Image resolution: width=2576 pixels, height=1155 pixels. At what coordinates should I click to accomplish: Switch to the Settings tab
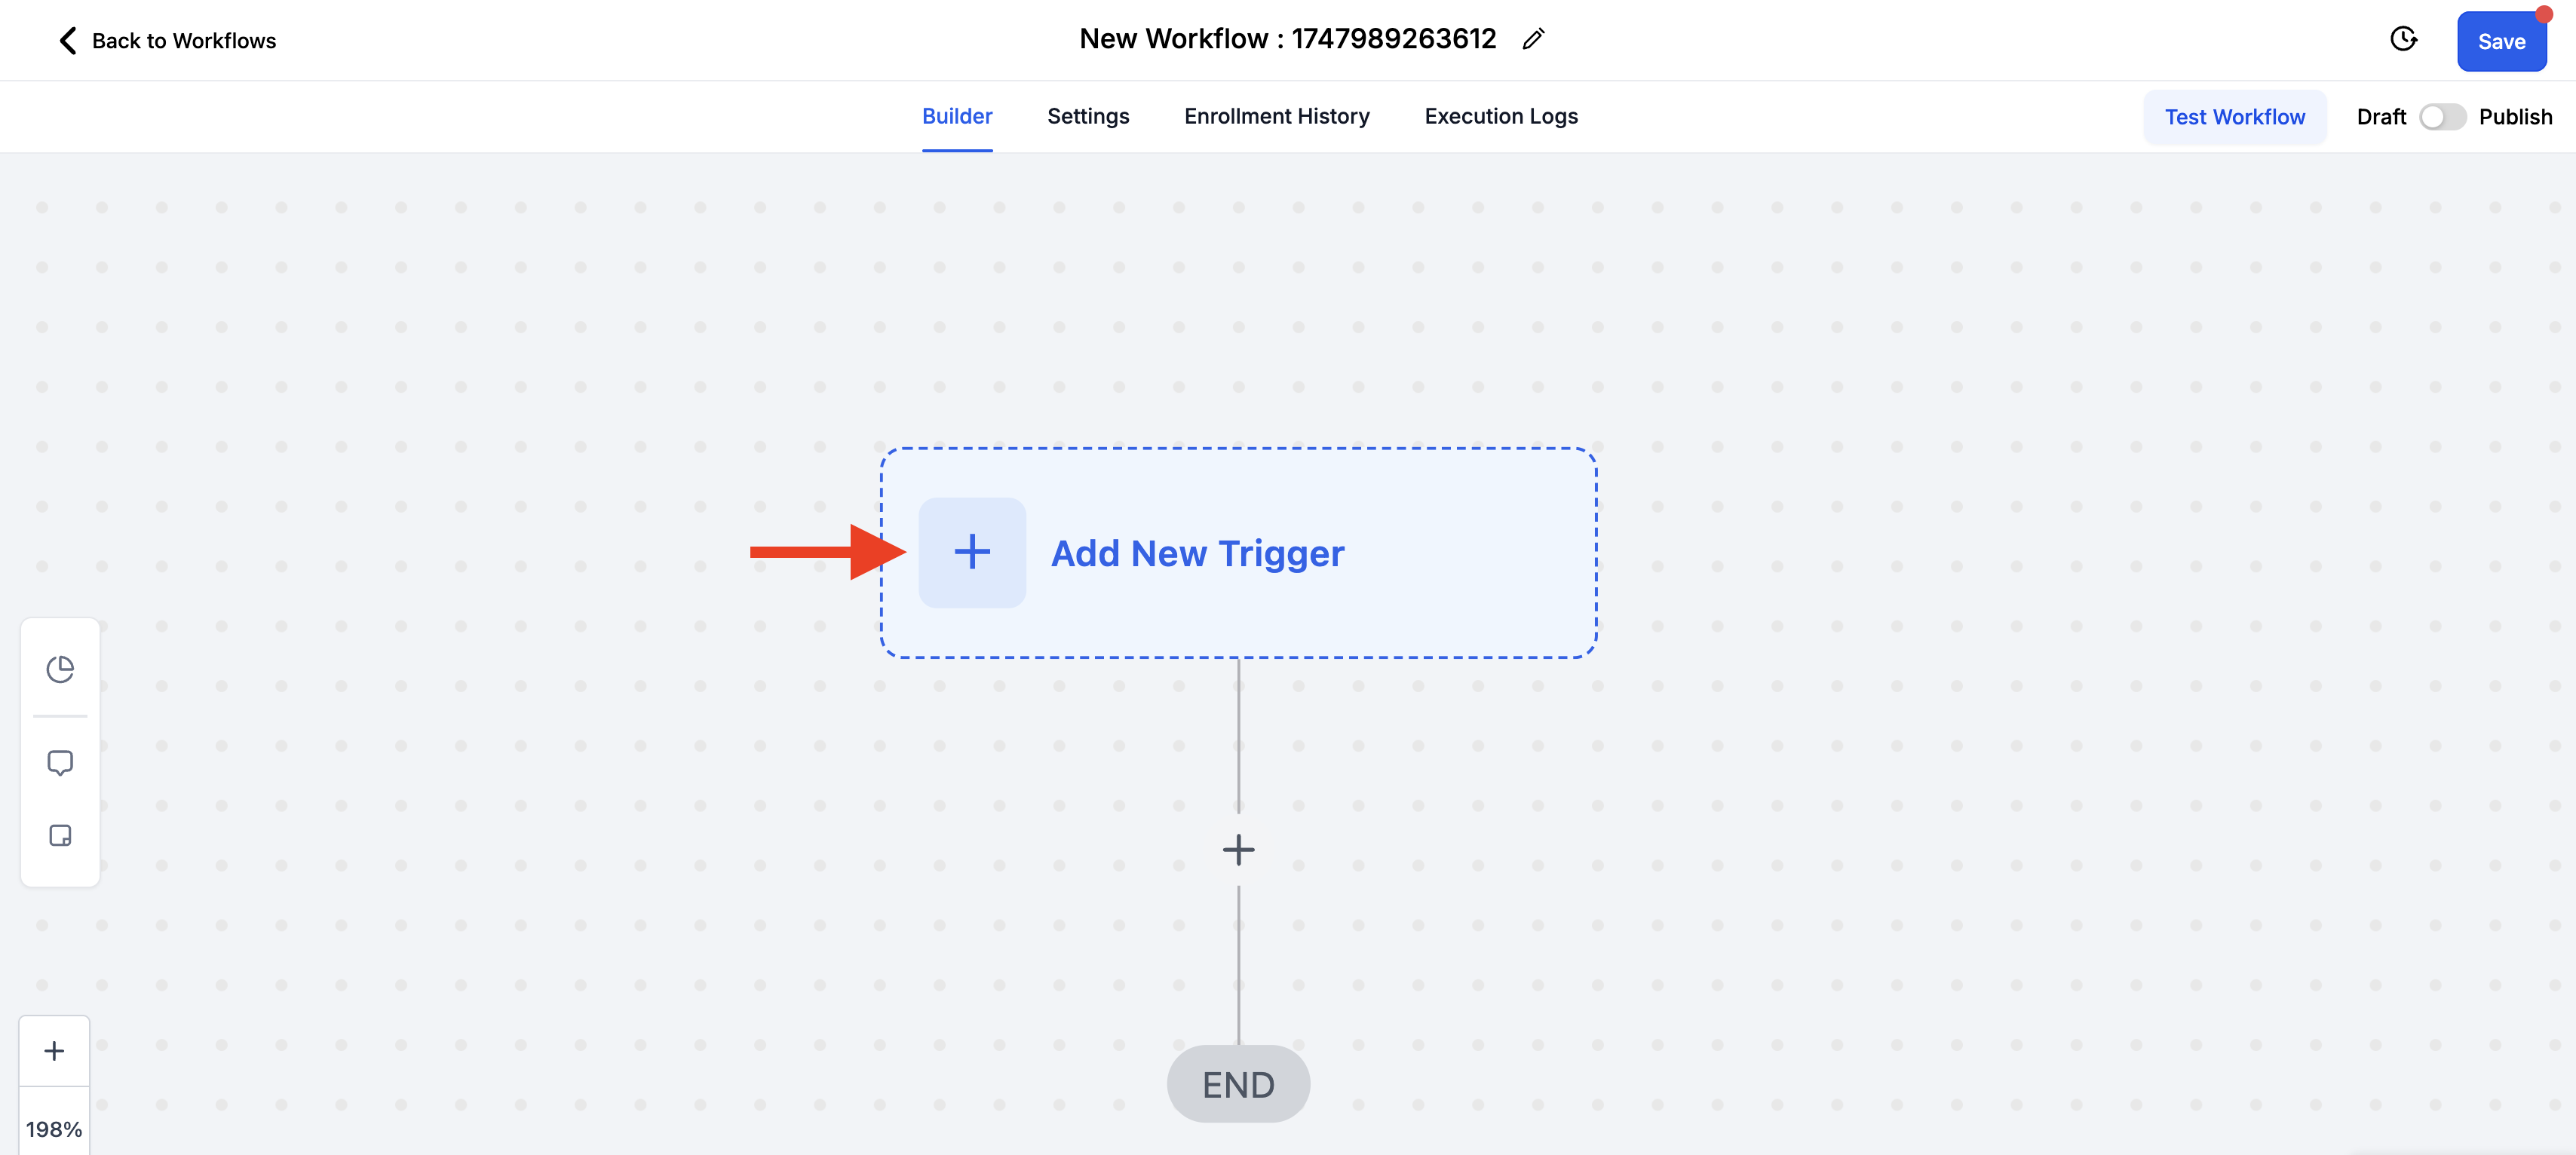[x=1087, y=116]
